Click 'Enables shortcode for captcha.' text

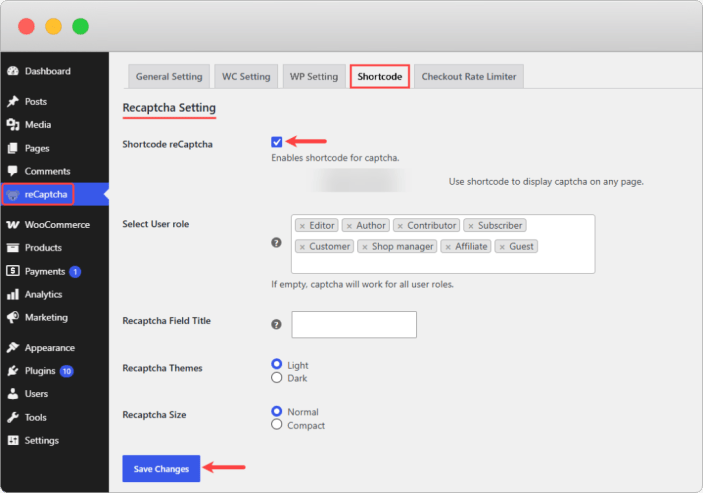[335, 158]
